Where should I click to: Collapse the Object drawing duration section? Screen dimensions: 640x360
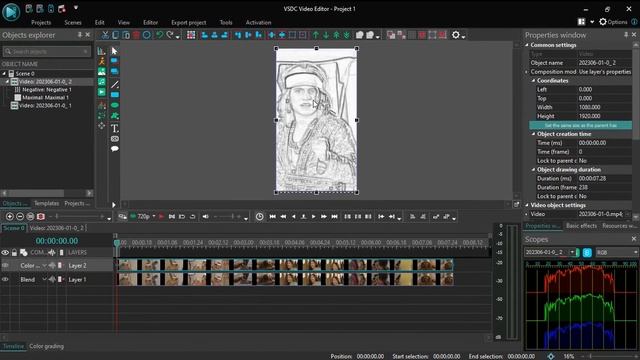pyautogui.click(x=533, y=169)
